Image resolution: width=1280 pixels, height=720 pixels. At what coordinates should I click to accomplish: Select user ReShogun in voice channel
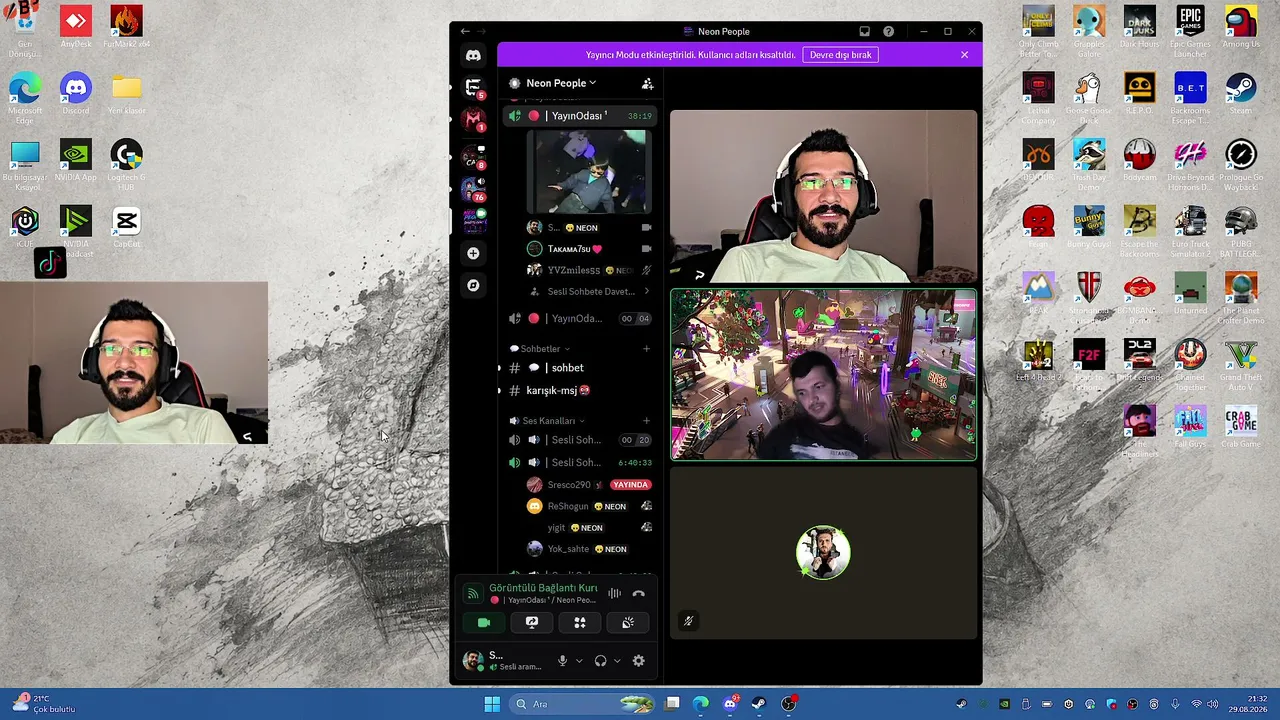click(x=589, y=506)
